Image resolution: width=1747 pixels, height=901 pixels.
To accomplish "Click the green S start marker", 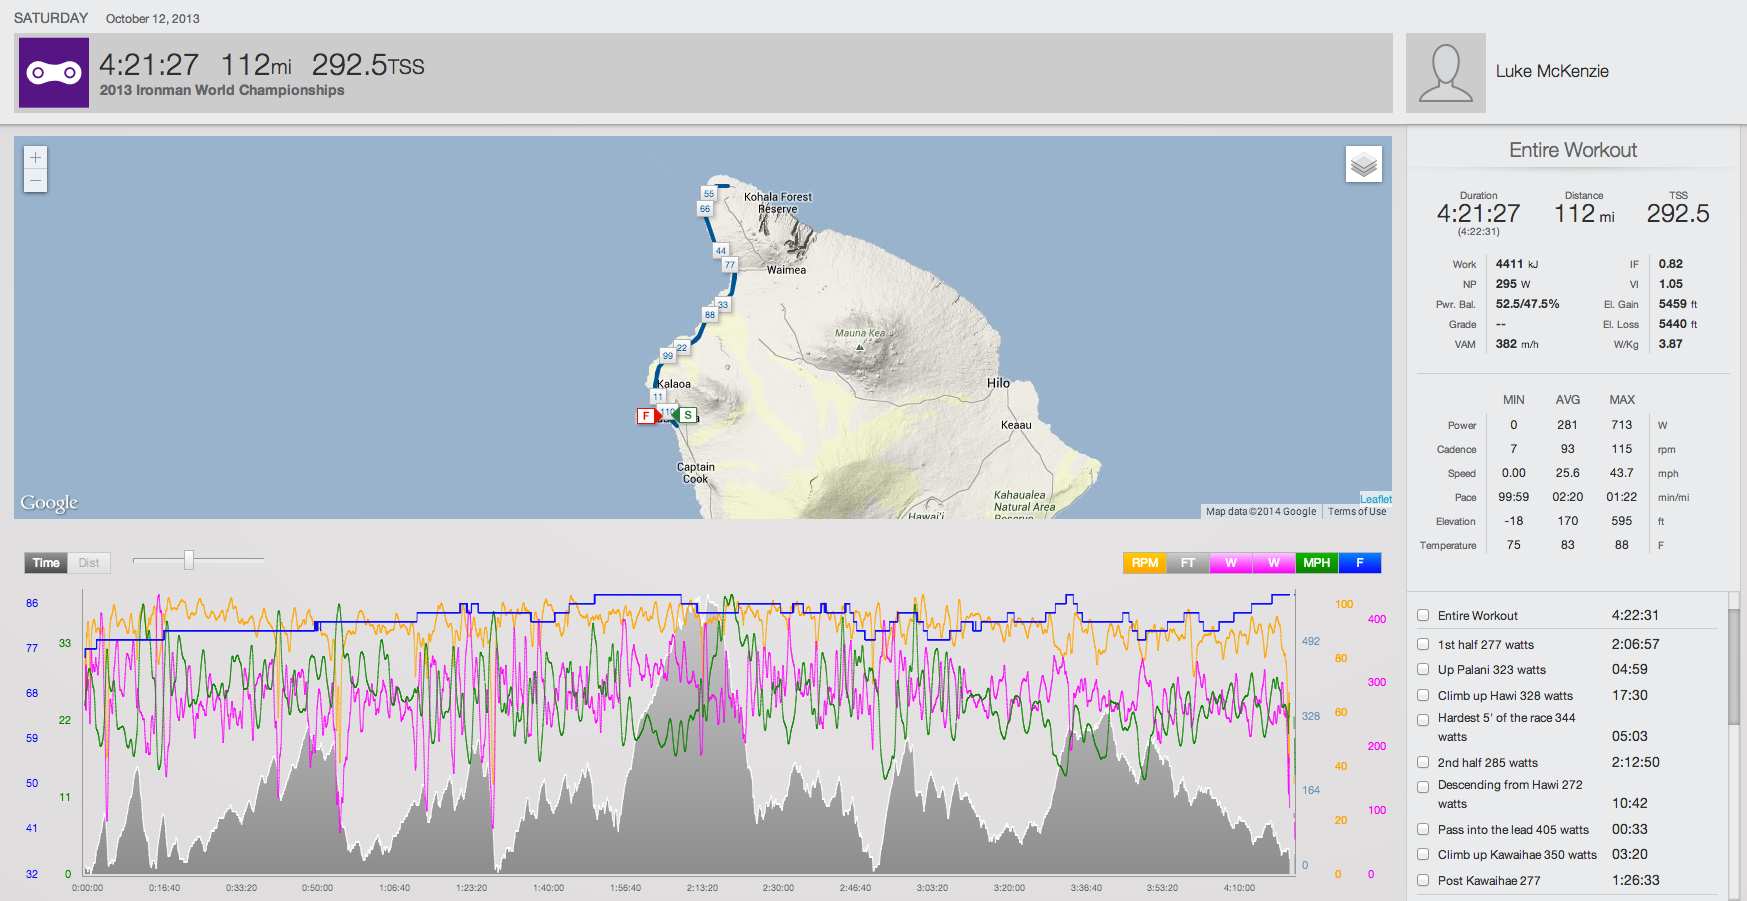I will coord(687,415).
